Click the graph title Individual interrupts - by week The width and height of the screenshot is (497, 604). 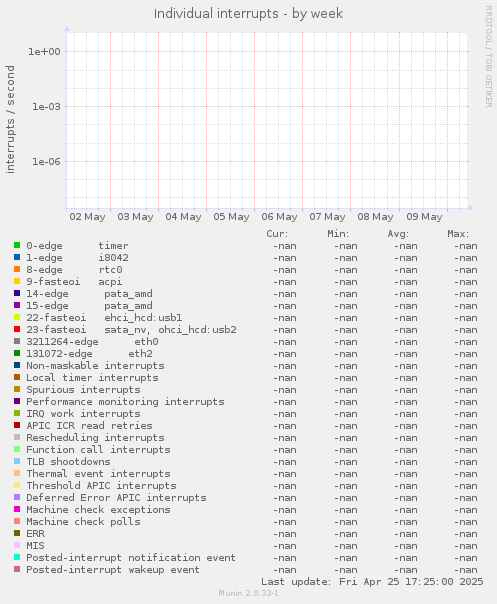coord(248,14)
